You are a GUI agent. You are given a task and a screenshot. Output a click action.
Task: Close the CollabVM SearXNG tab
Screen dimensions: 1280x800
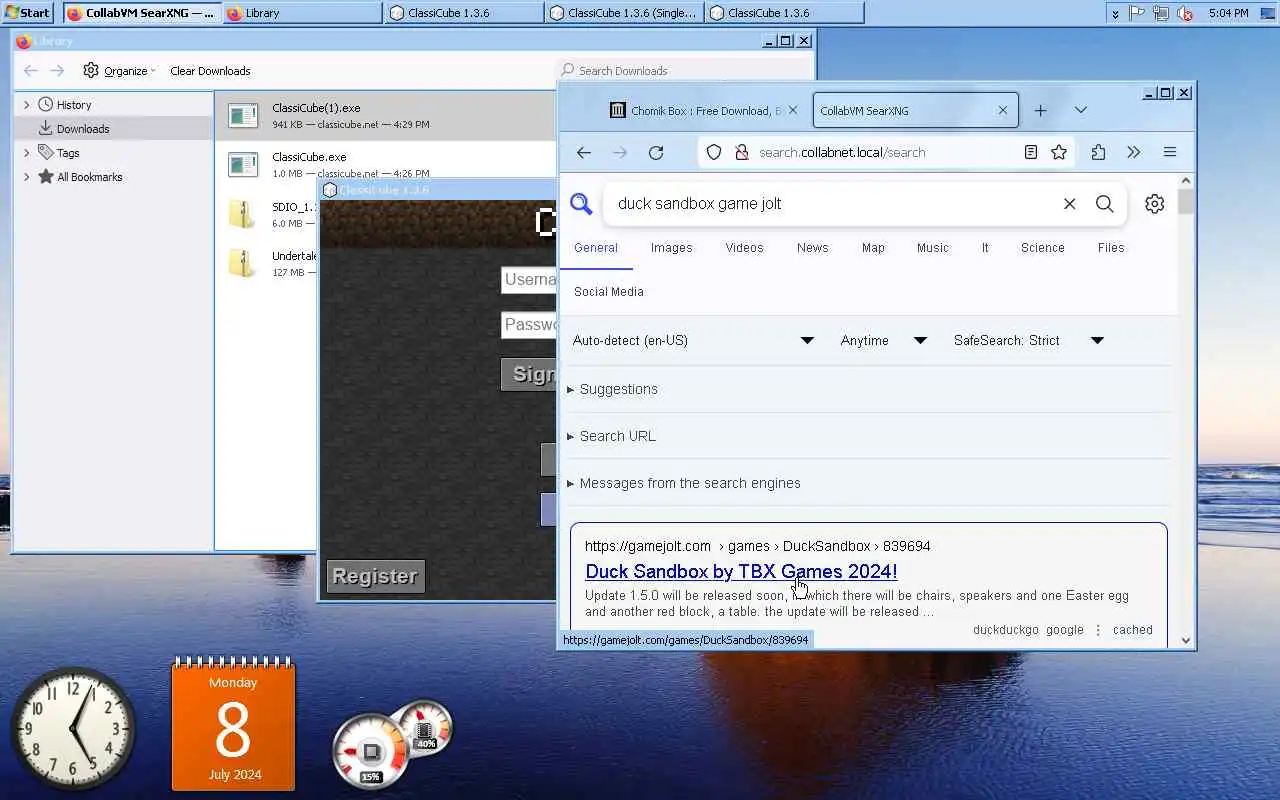pos(1003,110)
